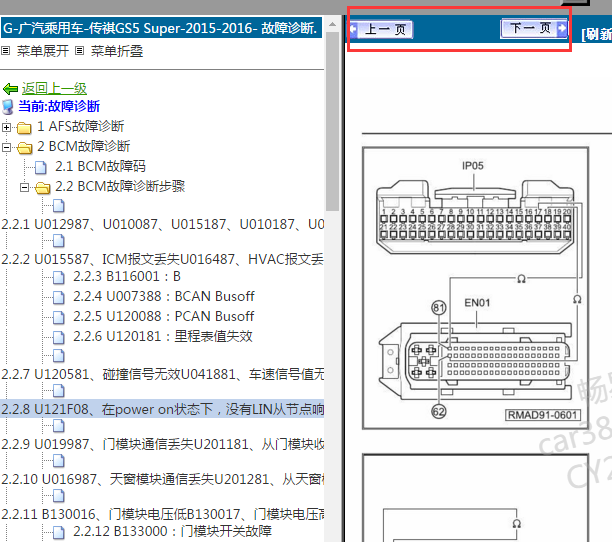612x542 pixels.
Task: Click page icon above 2.2.10 U016987
Action: tap(59, 461)
